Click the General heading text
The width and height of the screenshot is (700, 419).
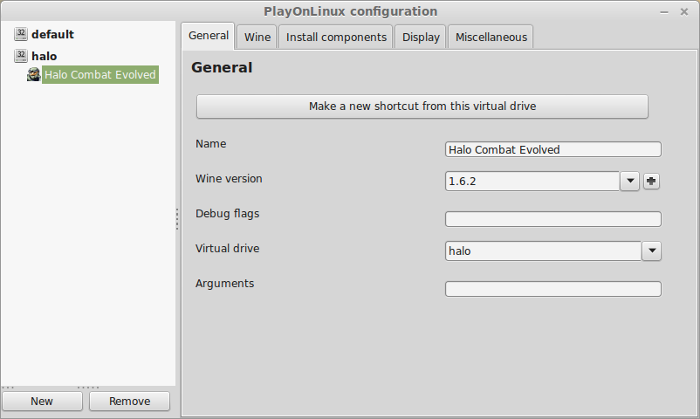[222, 67]
